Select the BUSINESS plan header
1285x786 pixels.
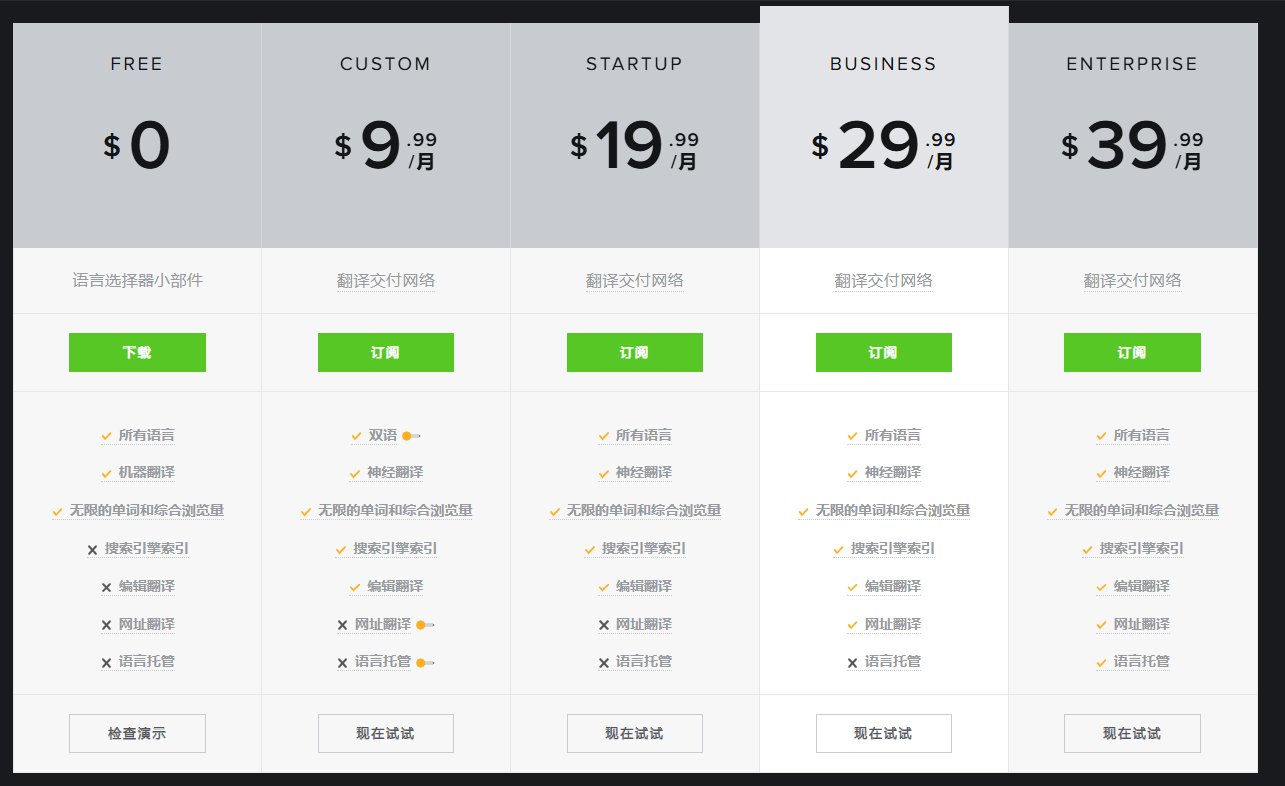[884, 63]
